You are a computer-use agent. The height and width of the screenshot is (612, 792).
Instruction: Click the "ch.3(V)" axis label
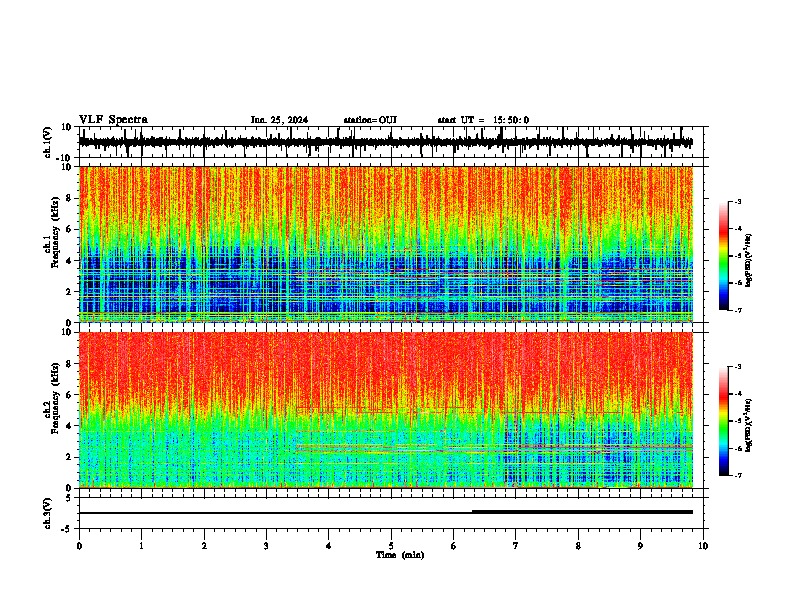tap(48, 513)
